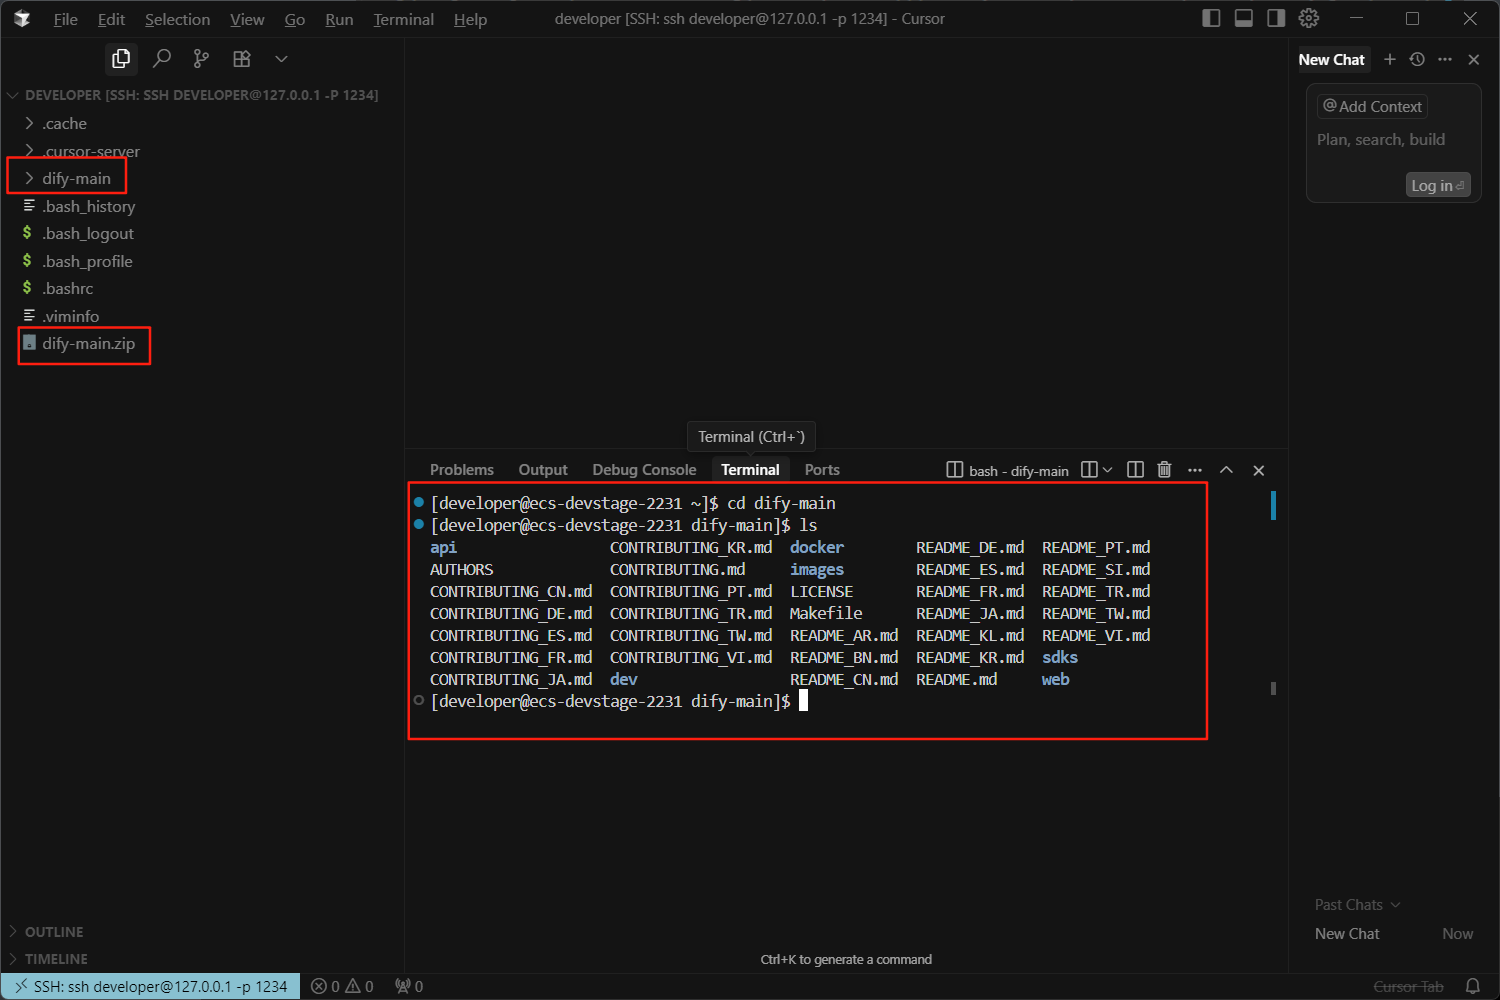1500x1000 pixels.
Task: Open Cursor settings gear icon
Action: pyautogui.click(x=1308, y=18)
